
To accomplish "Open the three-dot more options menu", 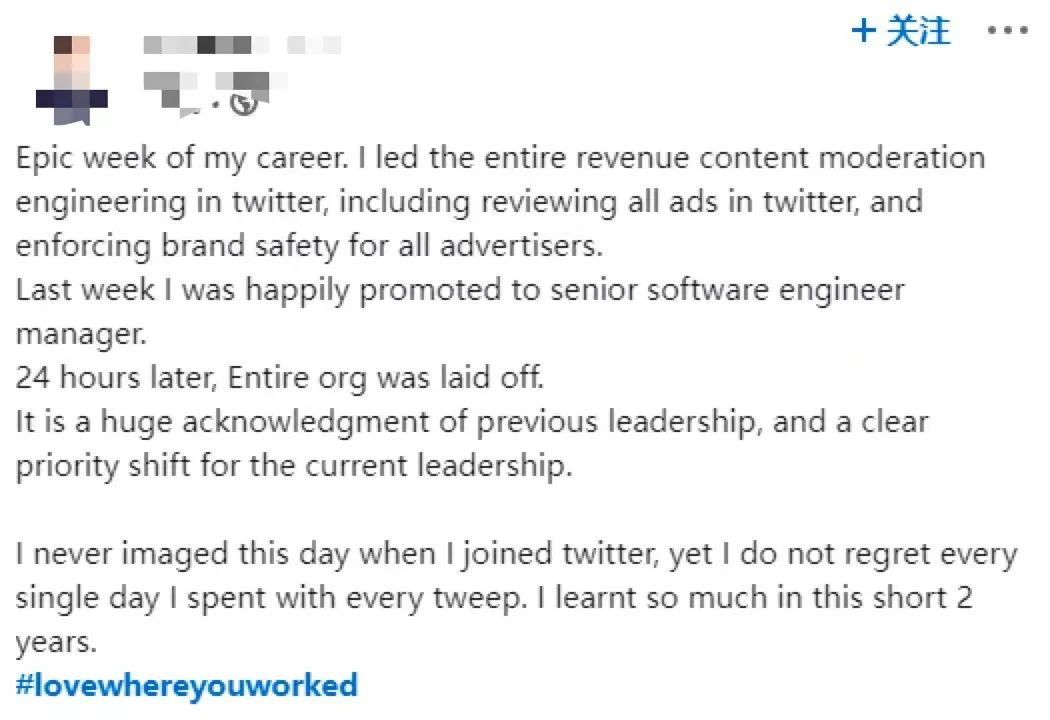I will pyautogui.click(x=1006, y=31).
